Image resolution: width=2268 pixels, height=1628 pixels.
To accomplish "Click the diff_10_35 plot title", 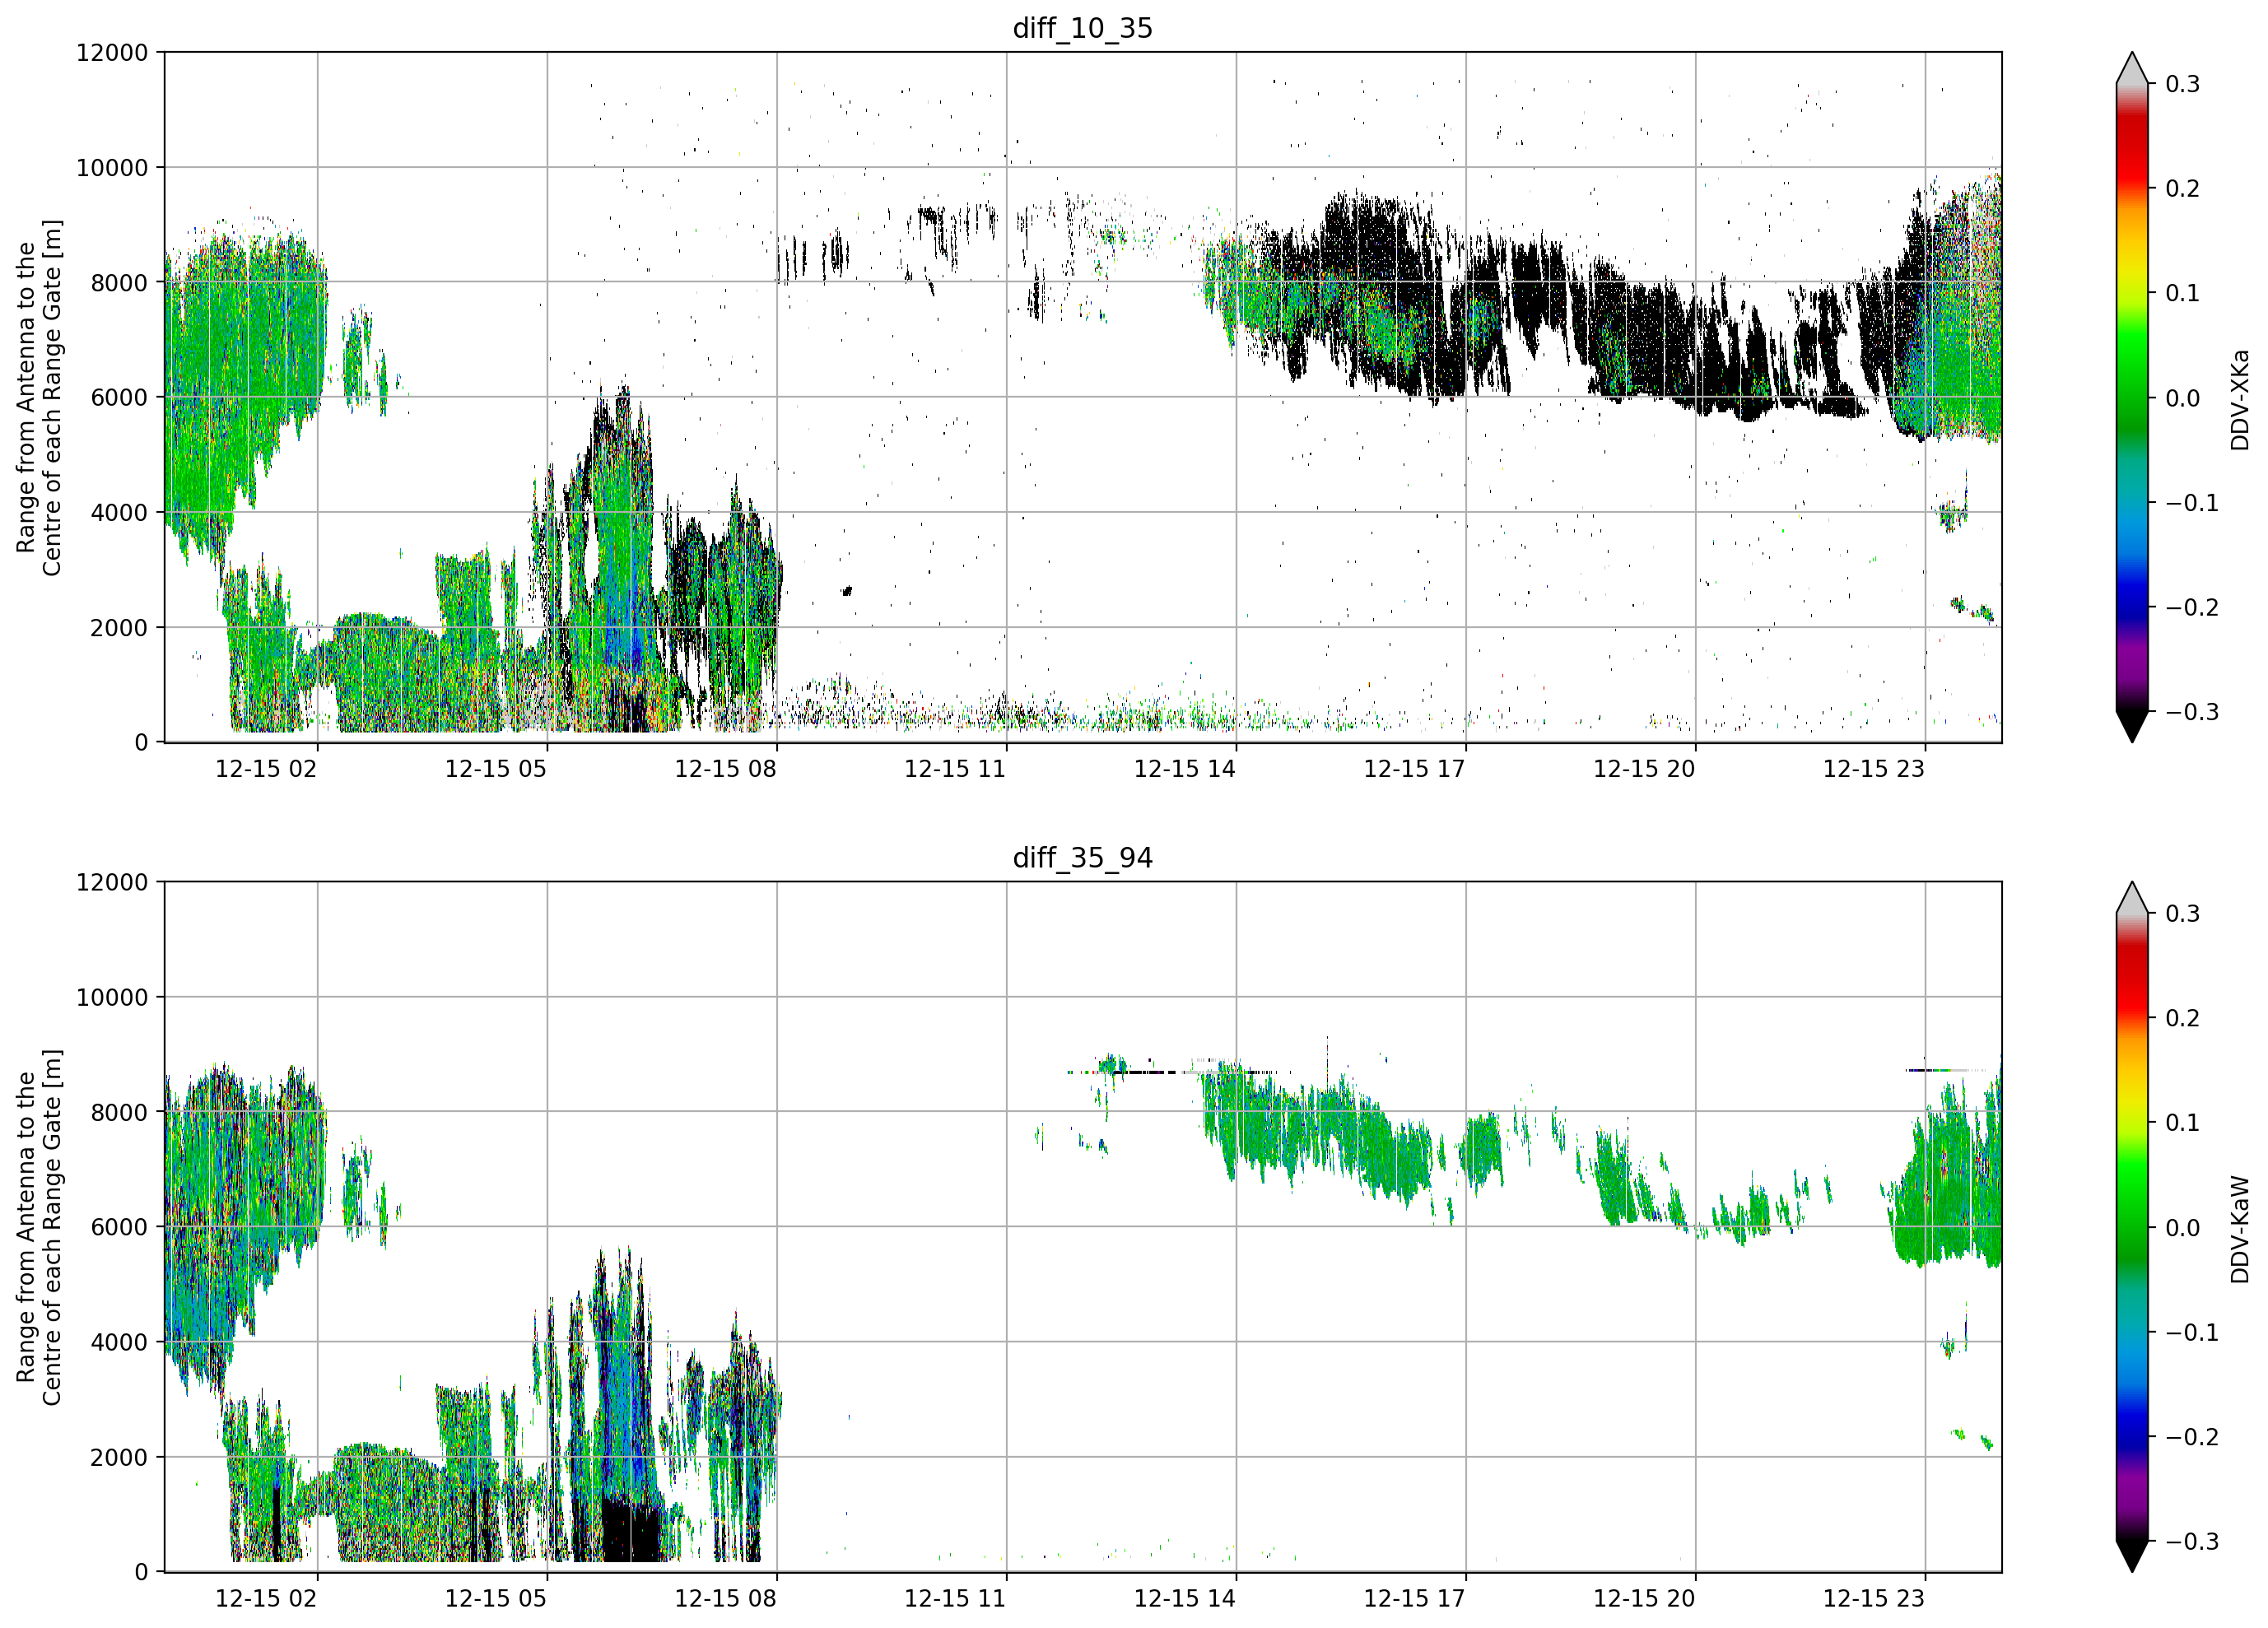I will pyautogui.click(x=1082, y=28).
